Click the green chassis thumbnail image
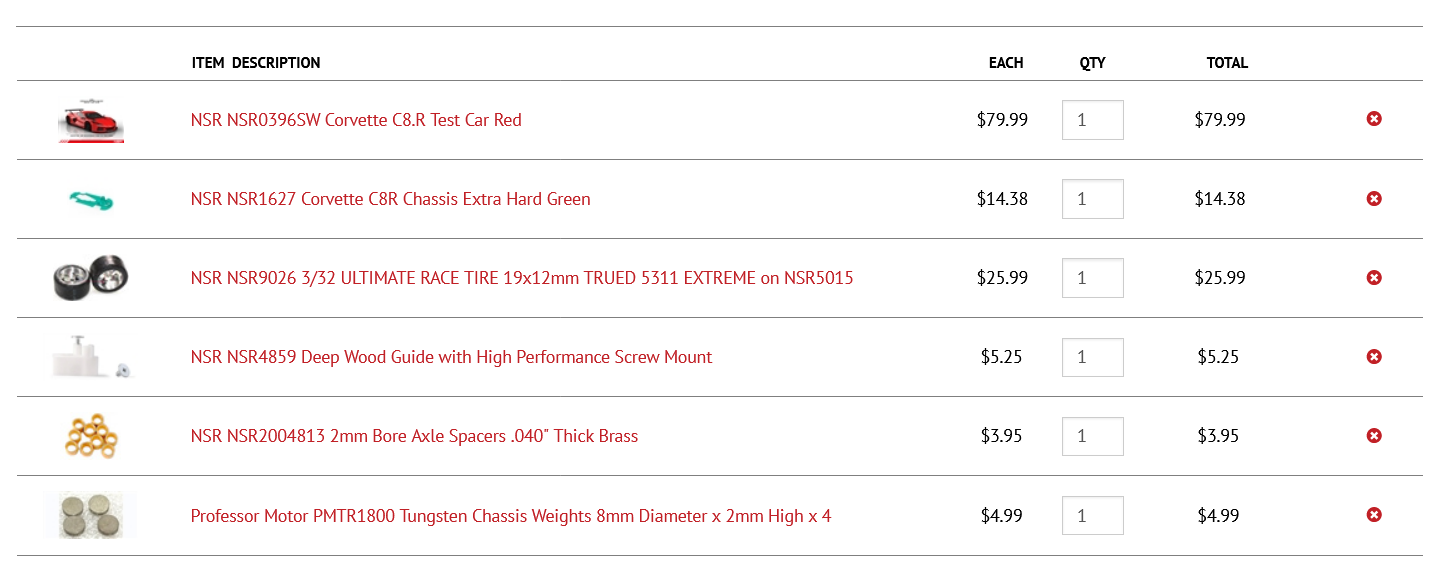Screen dimensions: 1448x573 pos(91,200)
